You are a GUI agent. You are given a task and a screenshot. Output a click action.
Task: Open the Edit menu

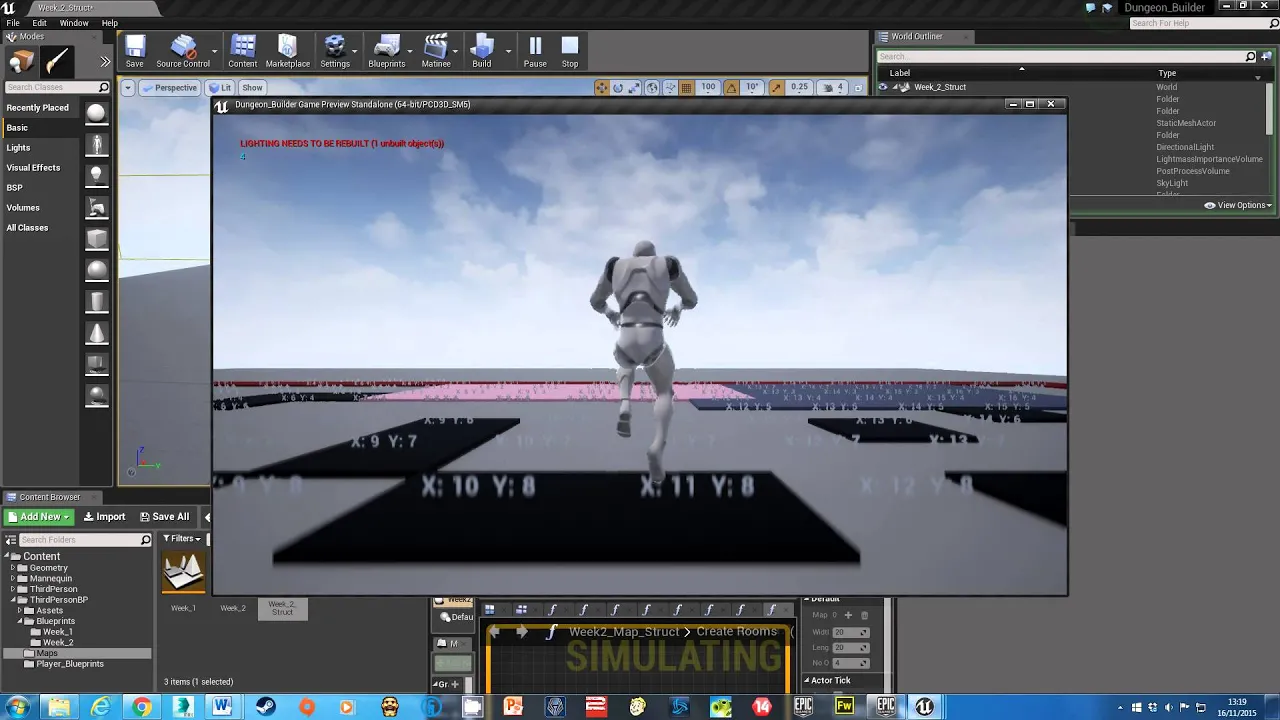(x=40, y=23)
